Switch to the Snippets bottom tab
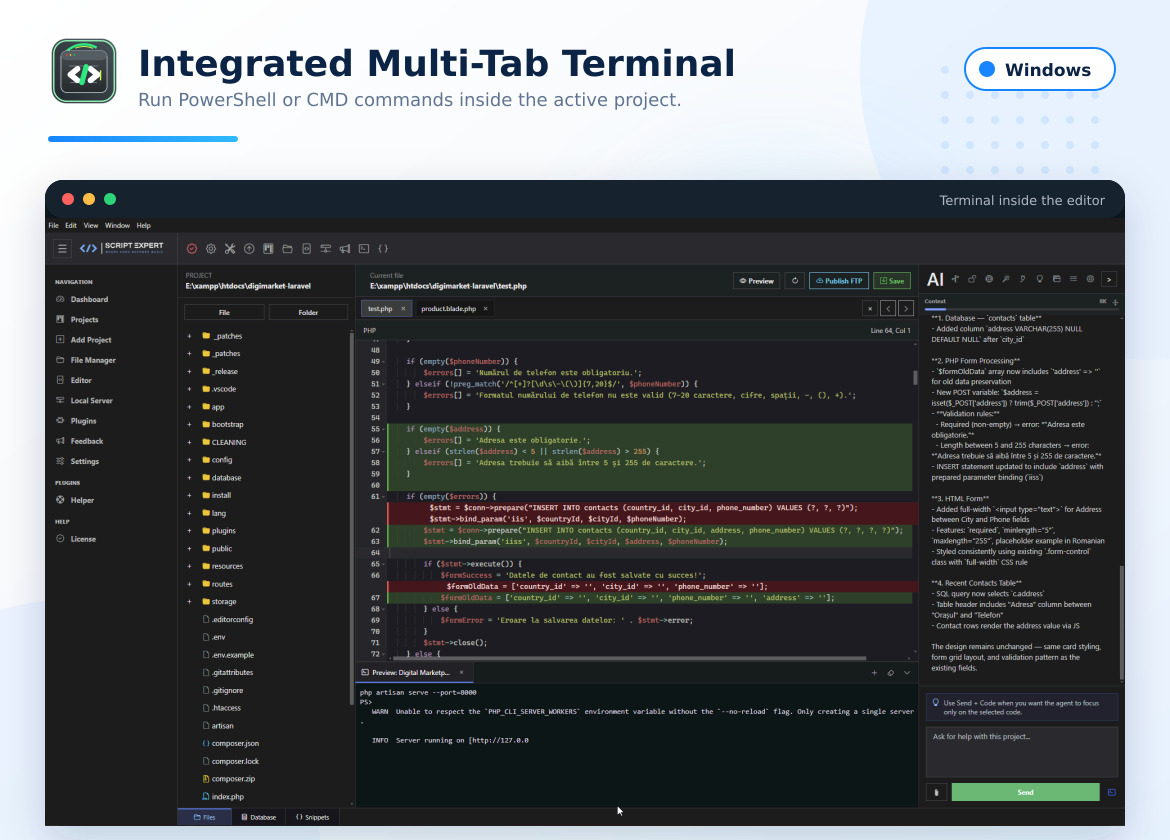The width and height of the screenshot is (1170, 840). tap(313, 818)
